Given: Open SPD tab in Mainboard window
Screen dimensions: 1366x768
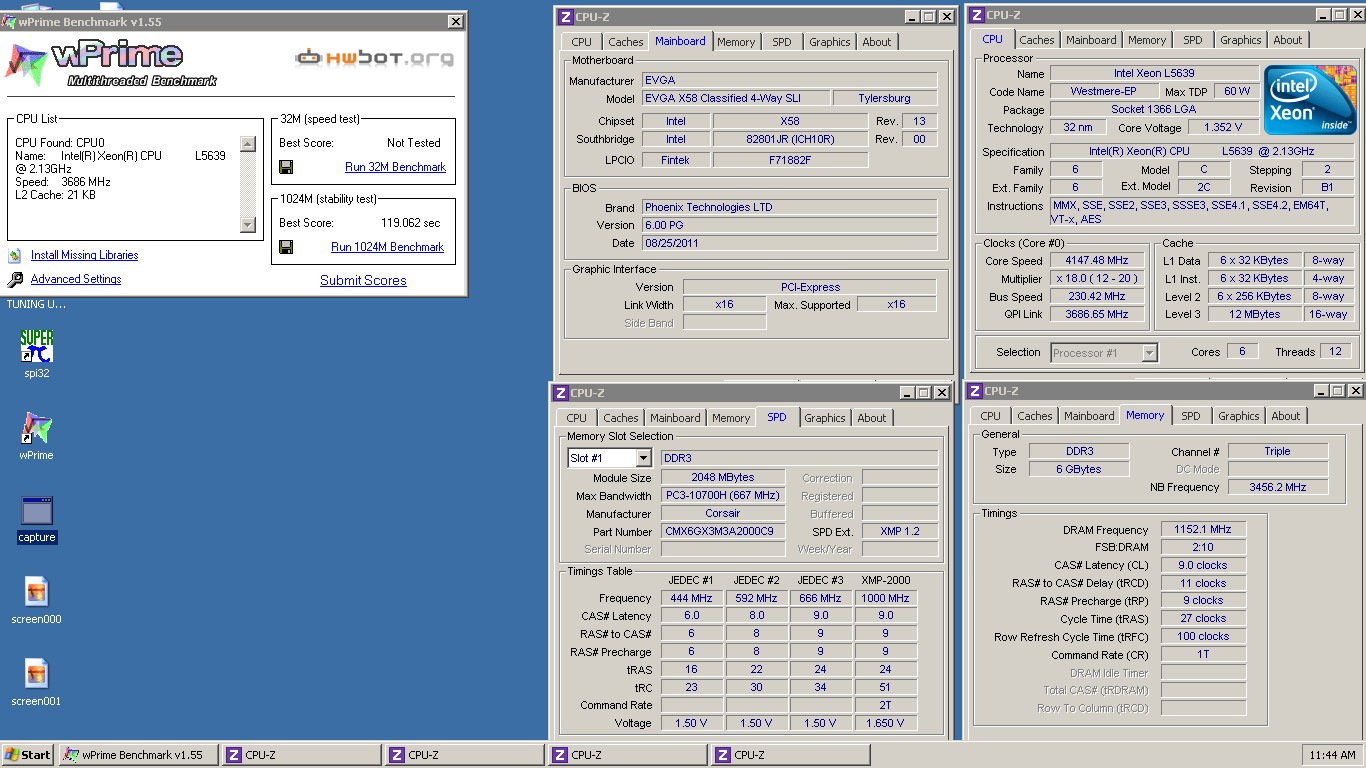Looking at the screenshot, I should coord(782,42).
